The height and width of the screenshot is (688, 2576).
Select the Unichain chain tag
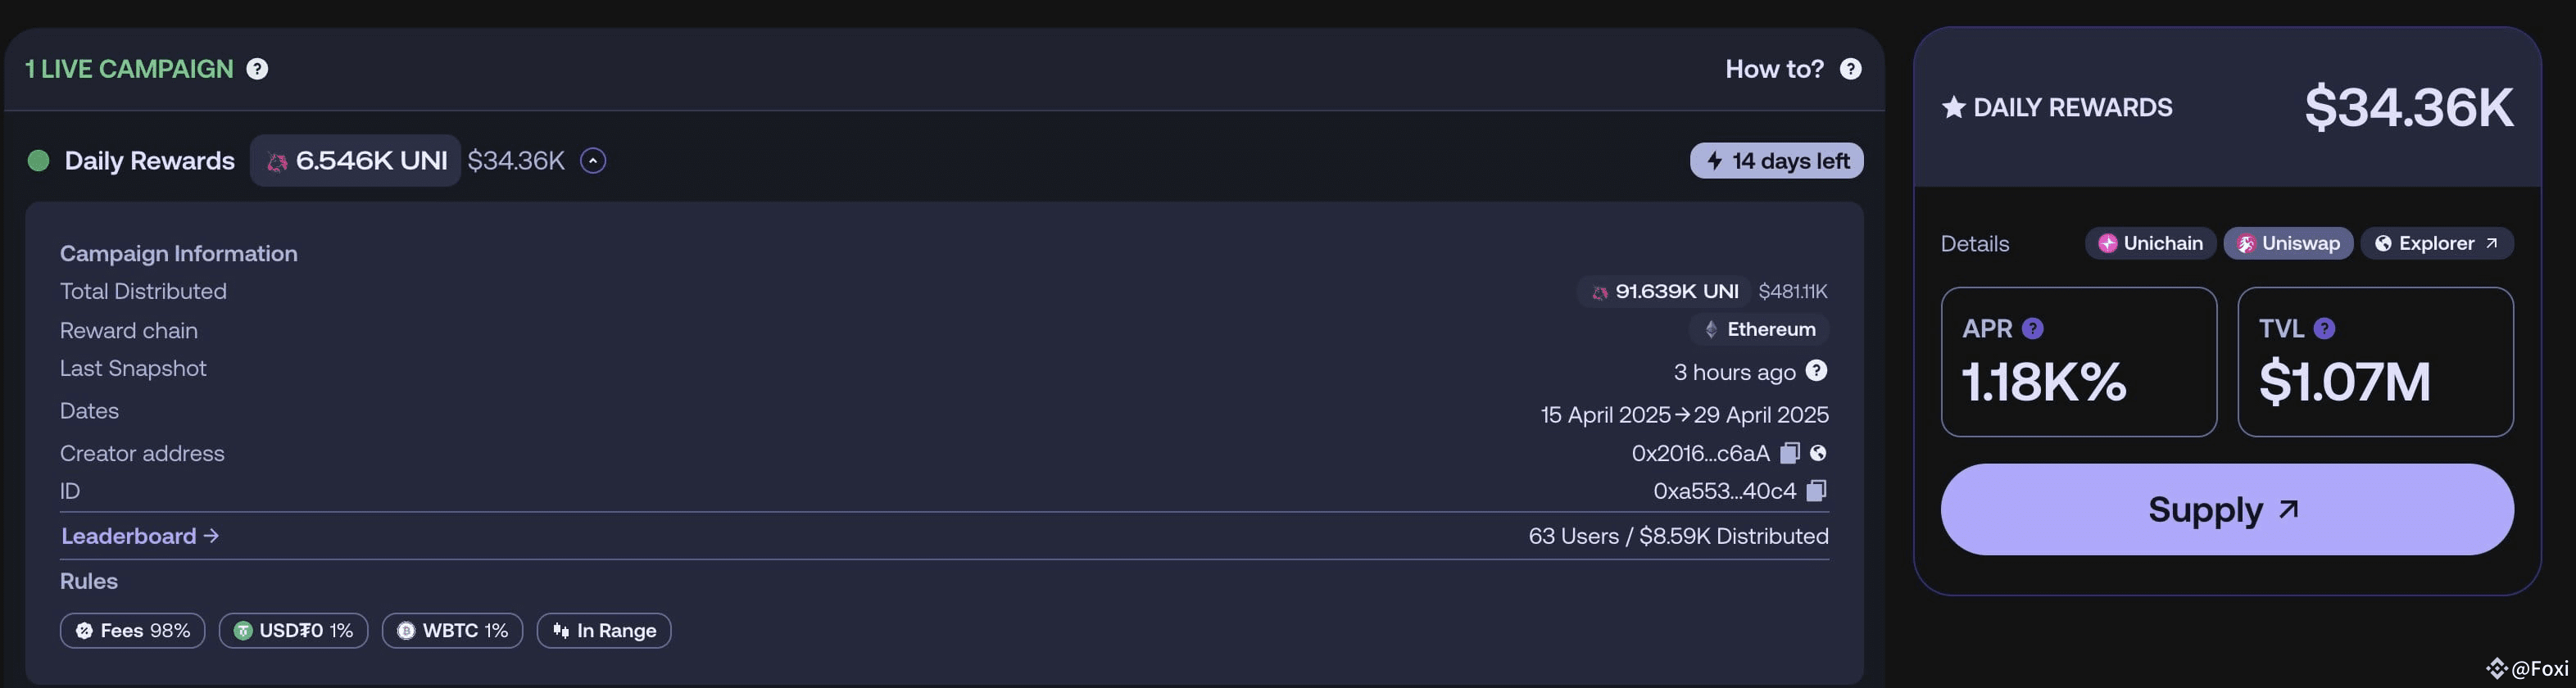(2151, 243)
